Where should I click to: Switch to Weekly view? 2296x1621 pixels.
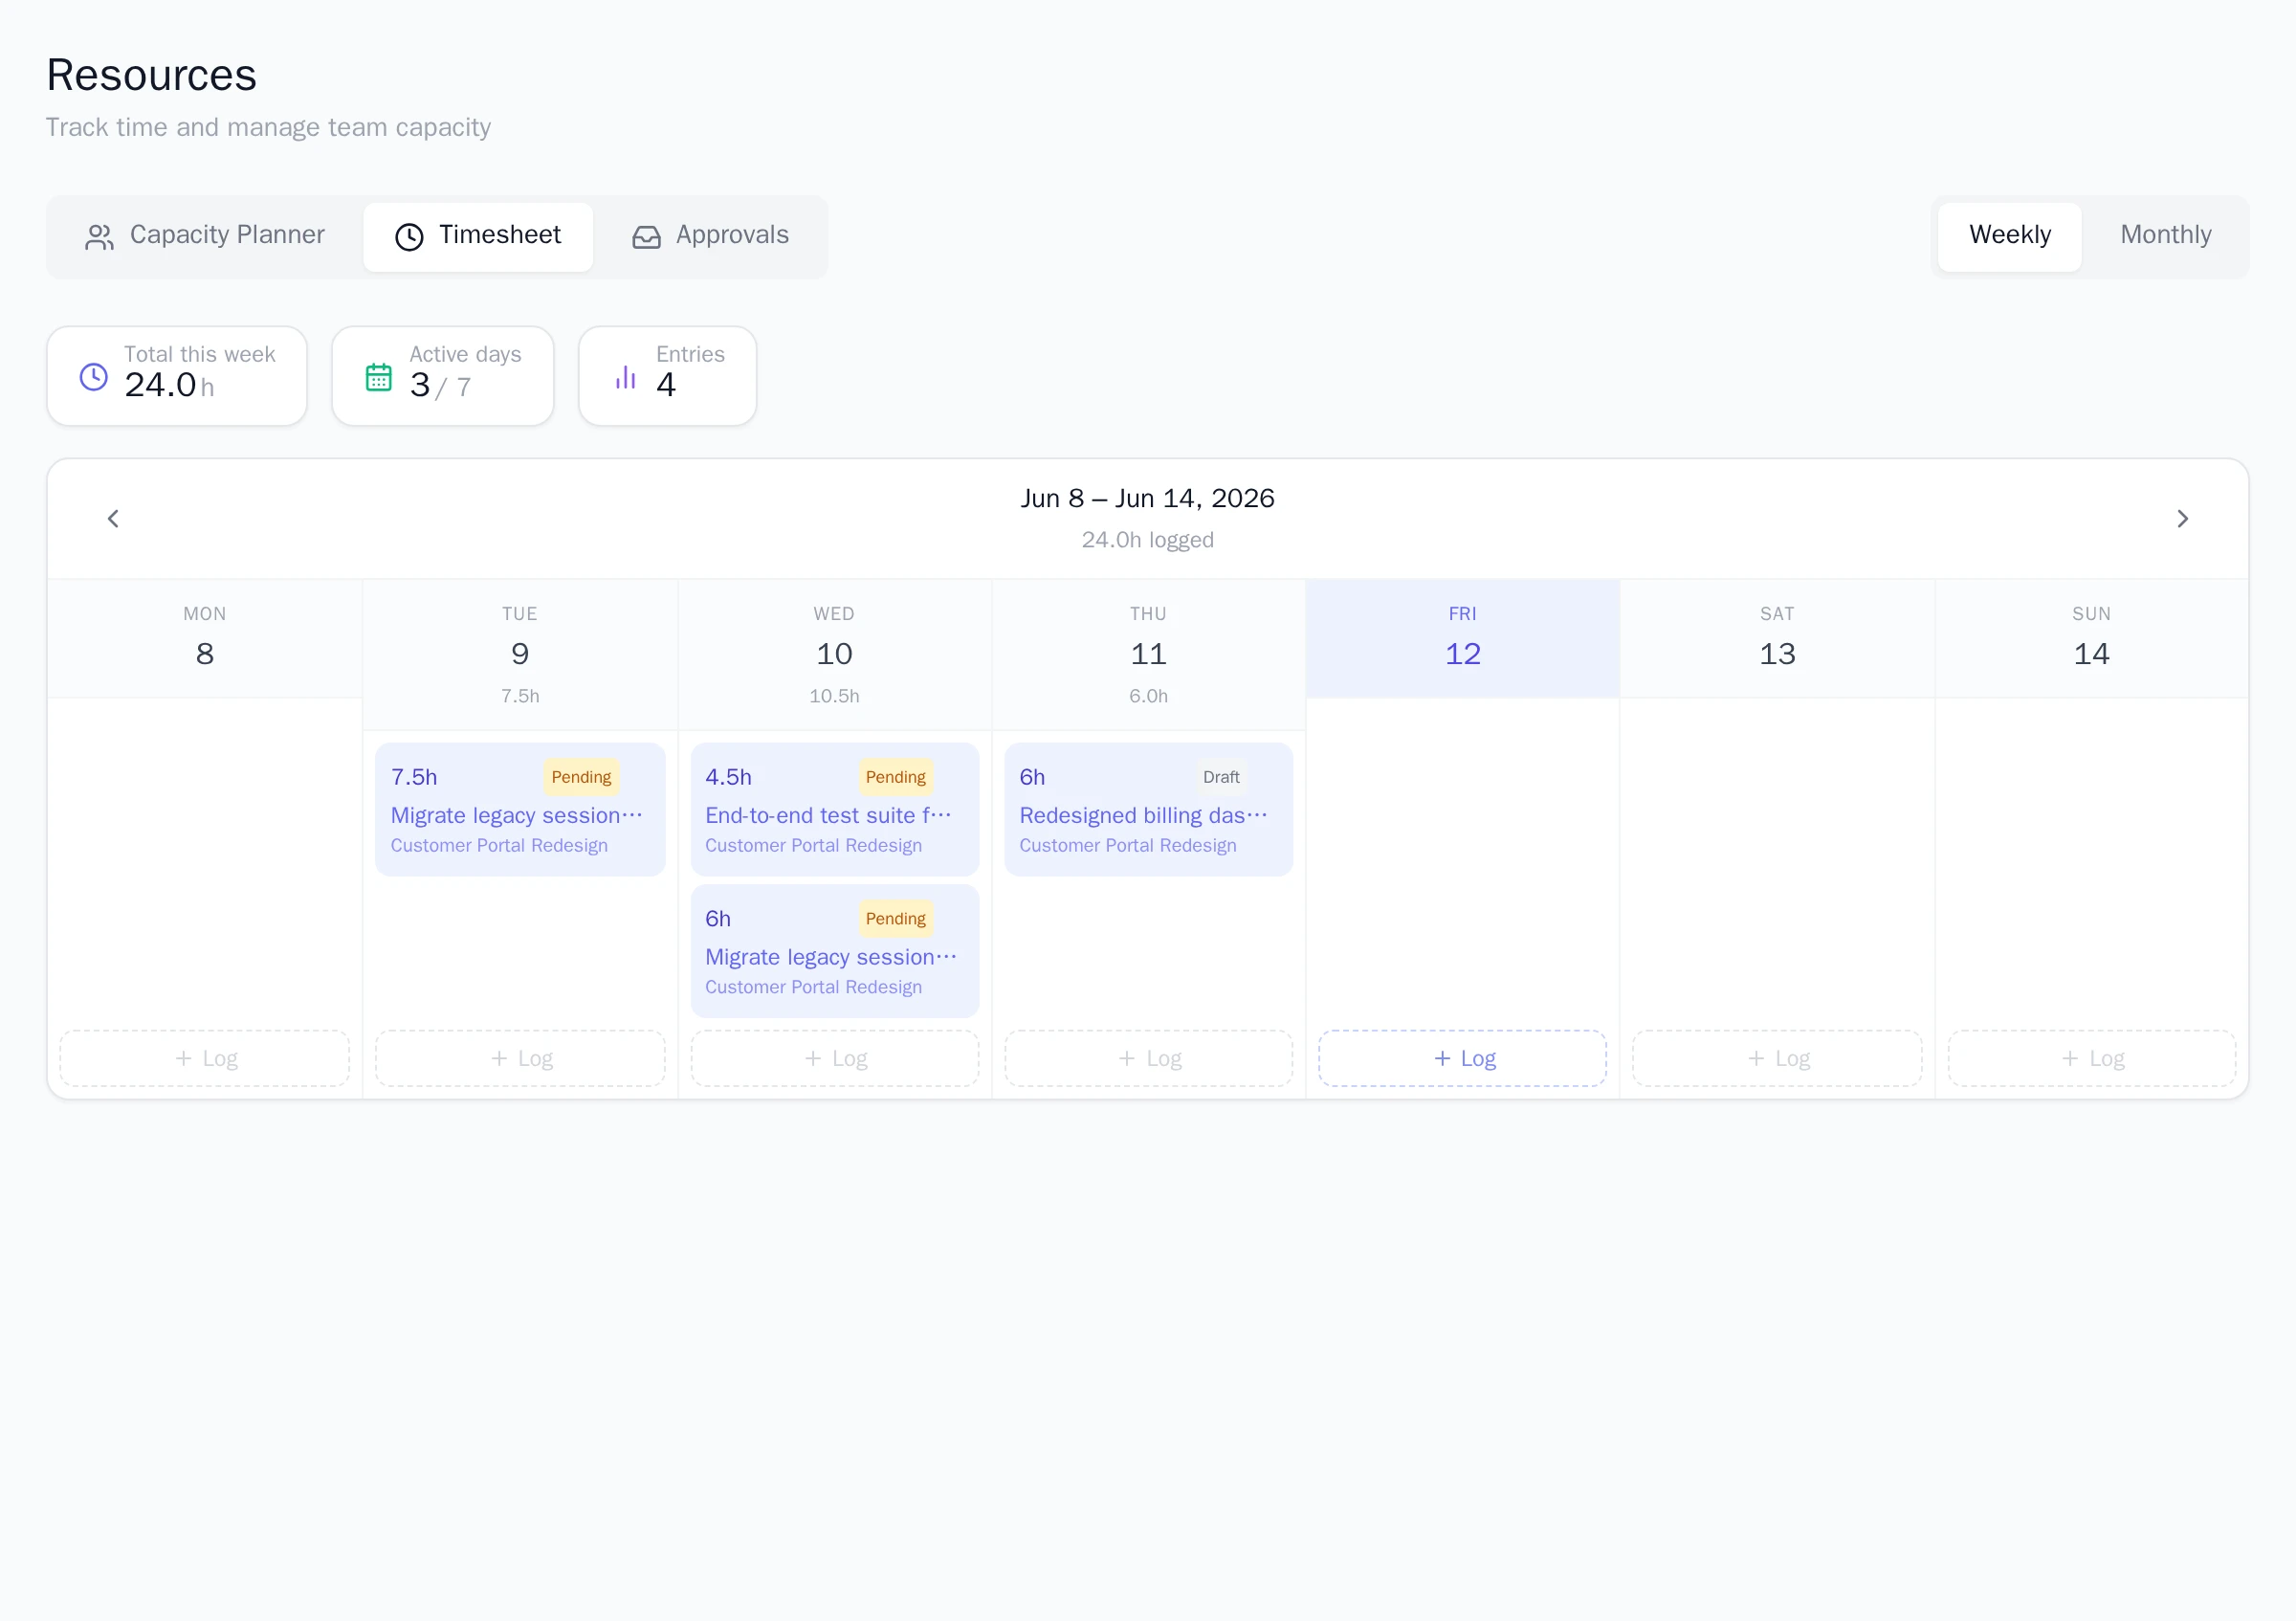coord(2009,236)
